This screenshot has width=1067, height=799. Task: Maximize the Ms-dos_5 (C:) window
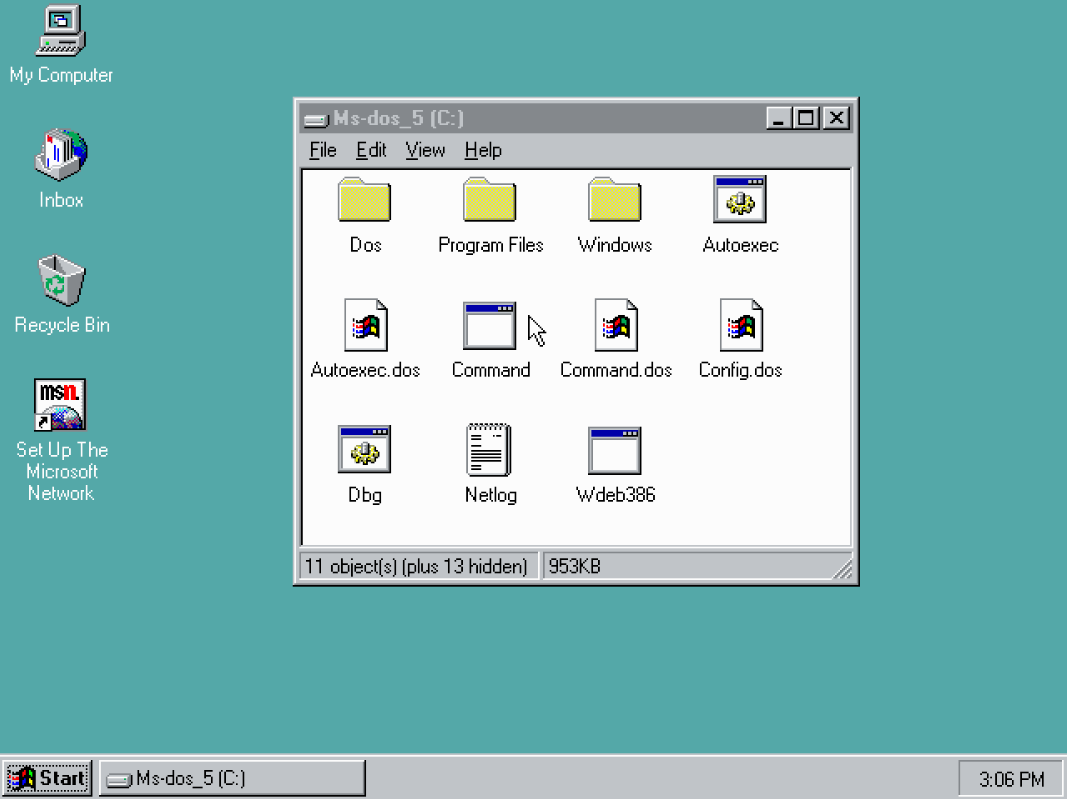tap(806, 118)
